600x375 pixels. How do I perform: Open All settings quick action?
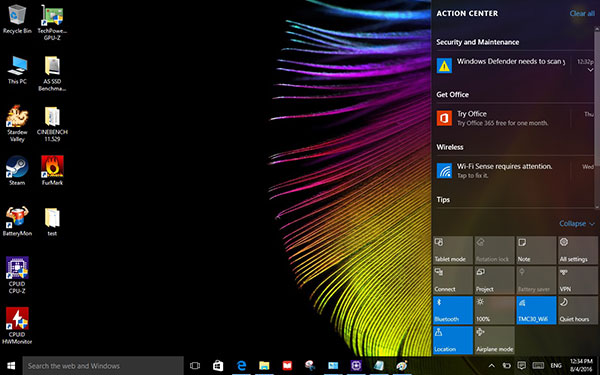pyautogui.click(x=578, y=250)
